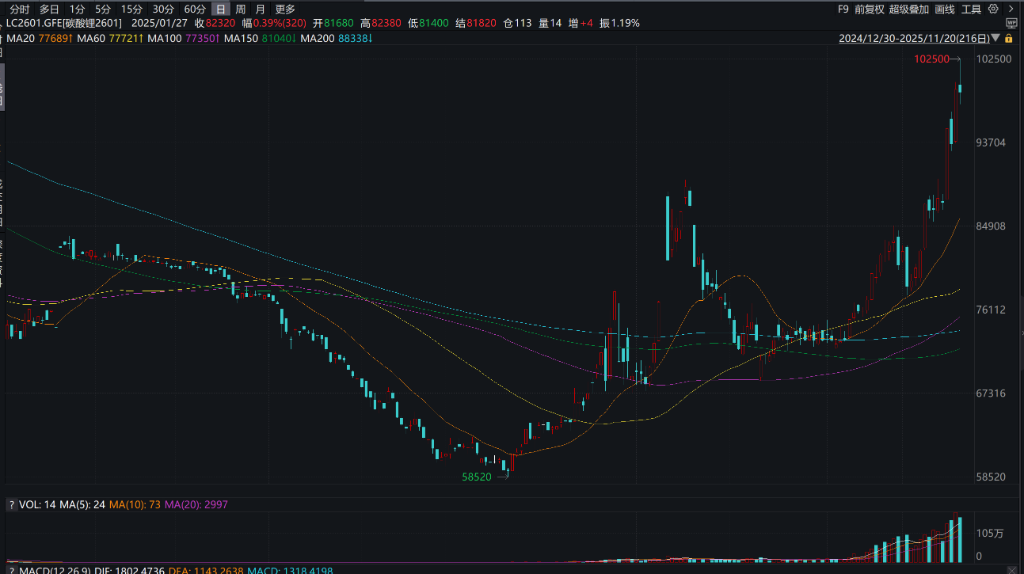1024x574 pixels.
Task: Open the 画线 drawing tools
Action: click(944, 9)
